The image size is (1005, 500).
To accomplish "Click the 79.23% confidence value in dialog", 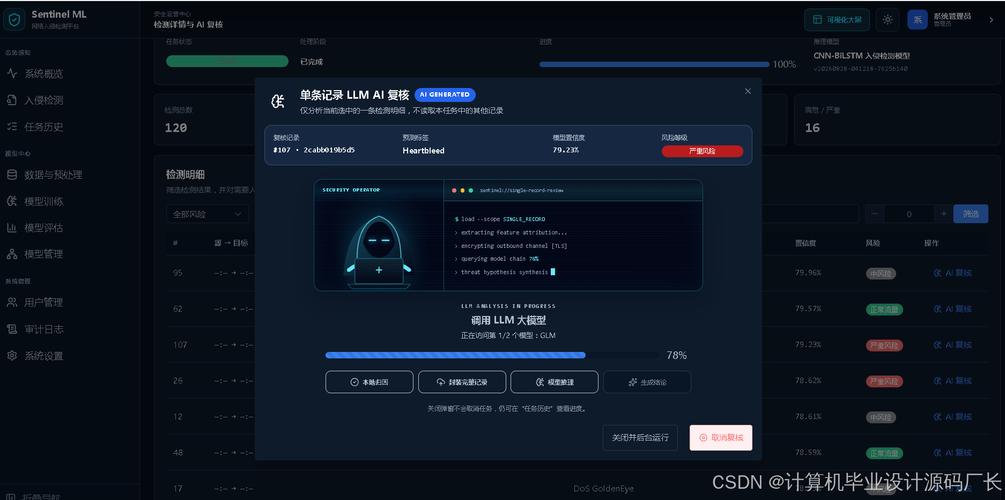I will (x=565, y=150).
